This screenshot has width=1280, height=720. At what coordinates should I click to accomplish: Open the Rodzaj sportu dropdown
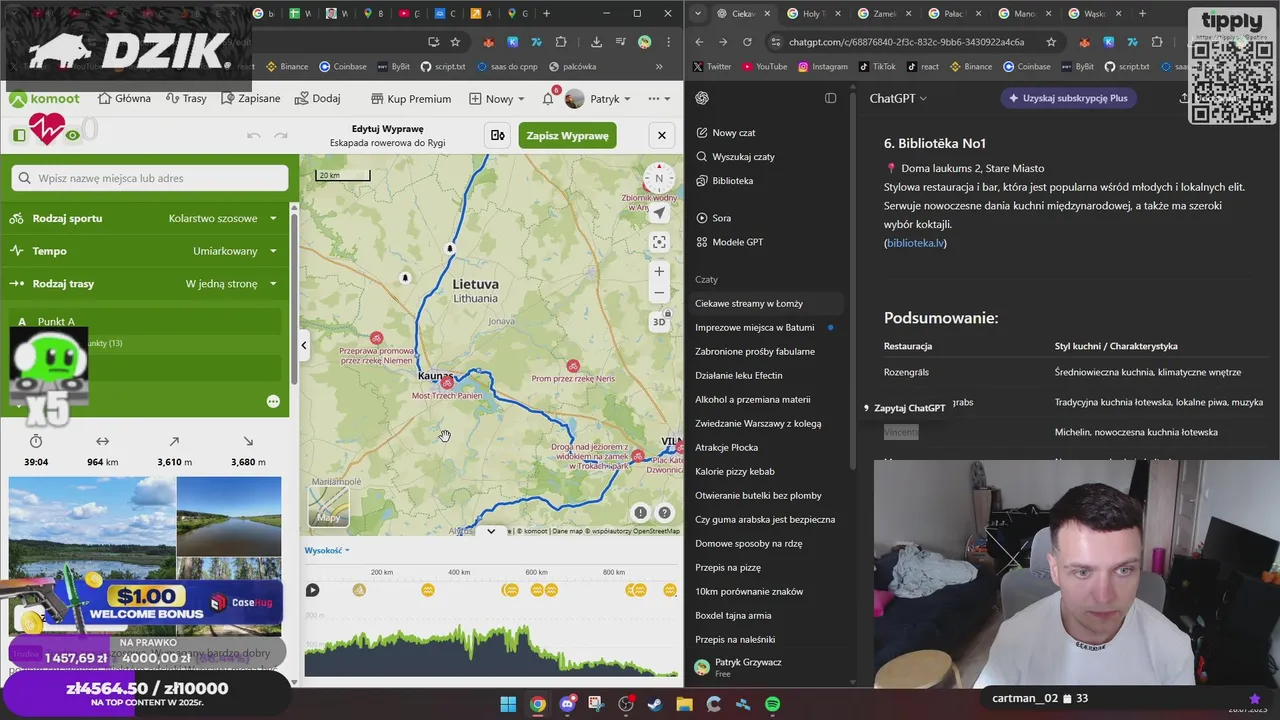(145, 218)
